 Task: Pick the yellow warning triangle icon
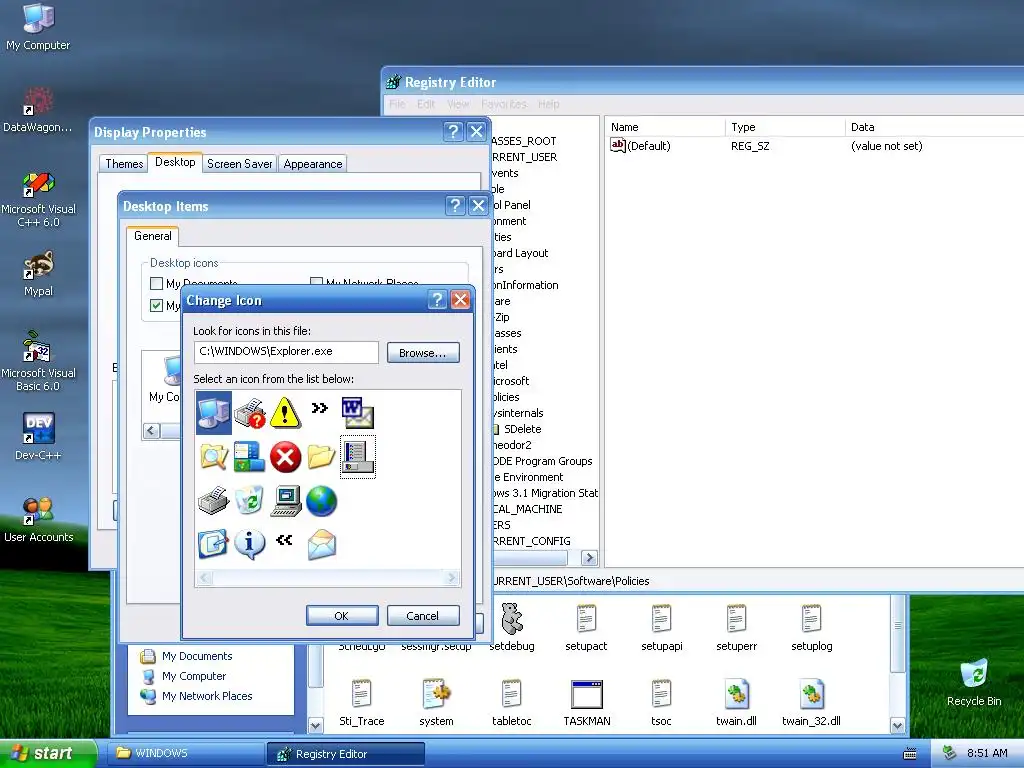pyautogui.click(x=285, y=413)
